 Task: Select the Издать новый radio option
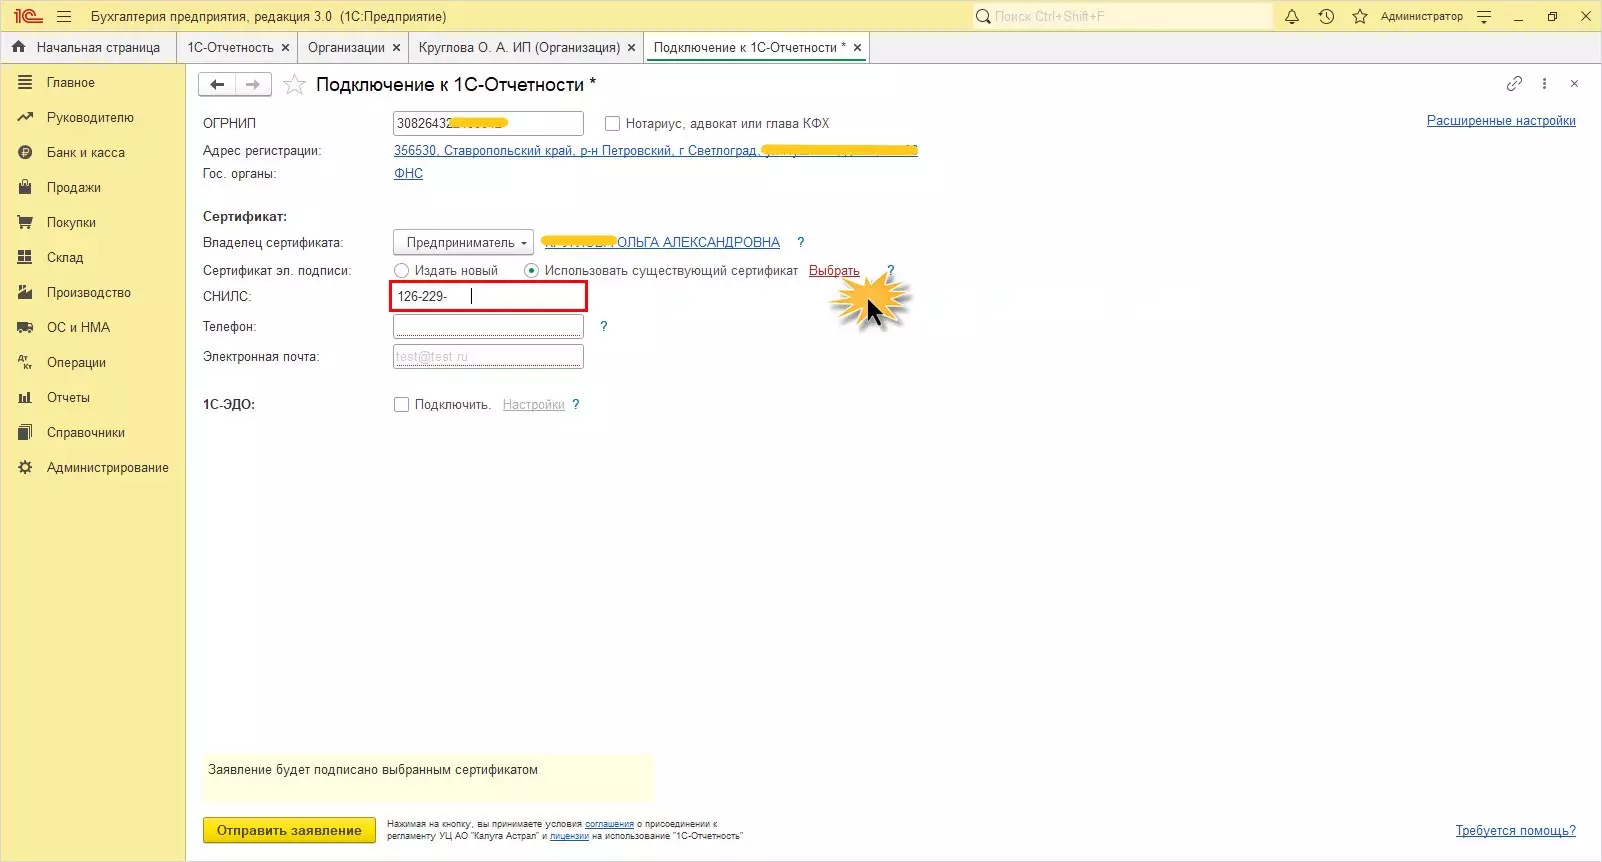[x=401, y=270]
